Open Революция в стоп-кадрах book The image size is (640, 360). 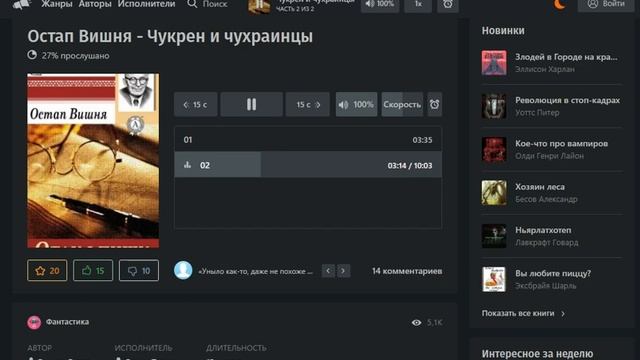pos(567,100)
